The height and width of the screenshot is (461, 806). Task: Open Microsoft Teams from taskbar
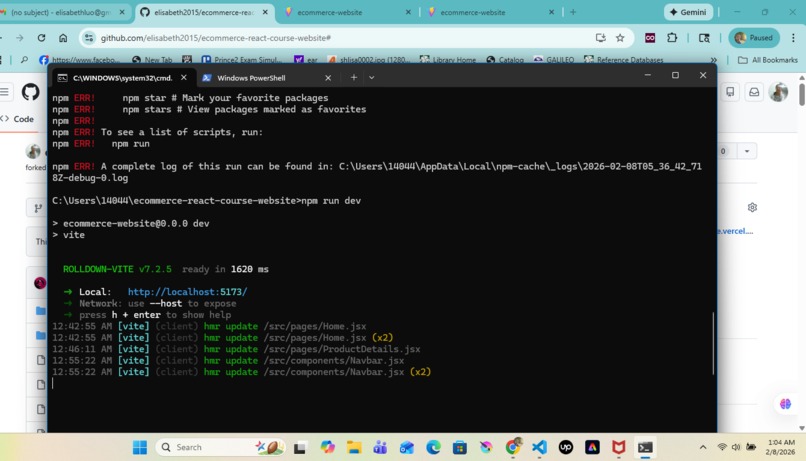click(x=380, y=447)
